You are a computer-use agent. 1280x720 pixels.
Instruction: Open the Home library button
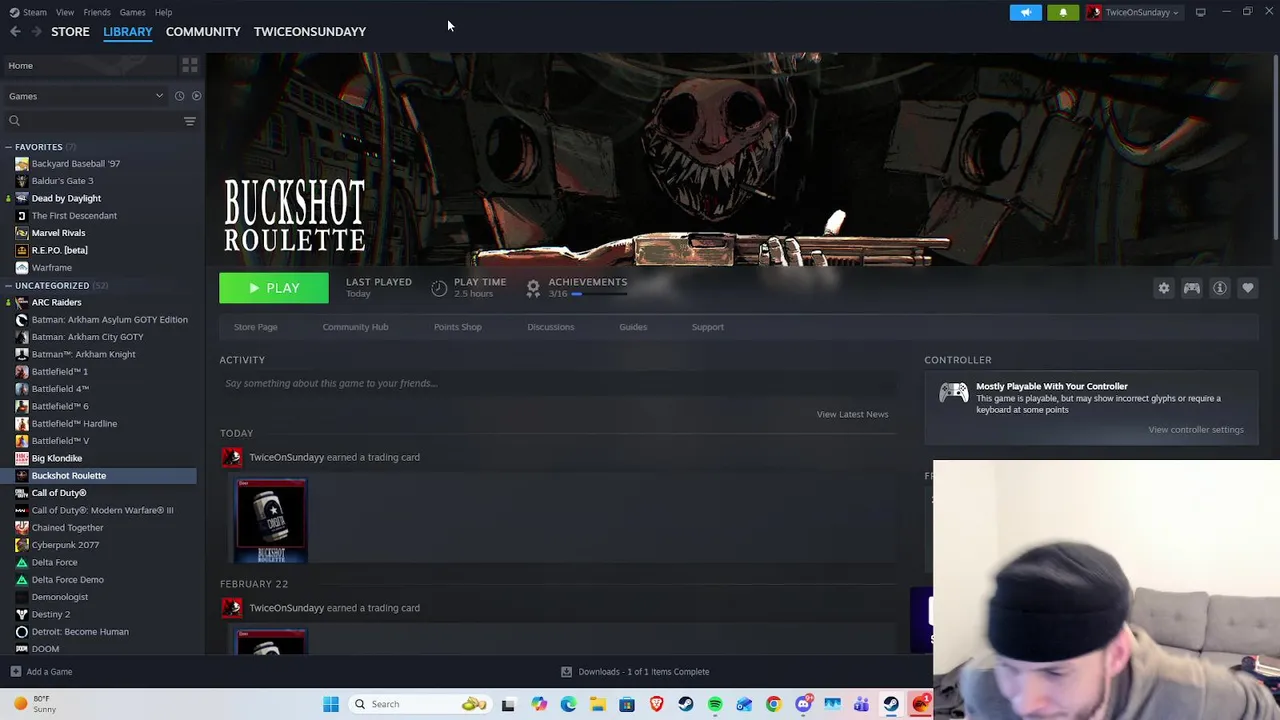point(90,65)
